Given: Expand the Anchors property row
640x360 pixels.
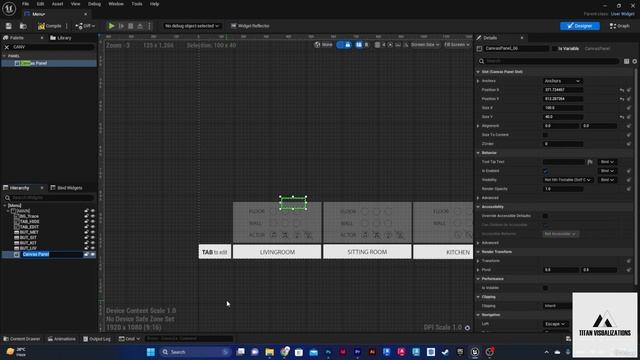Looking at the screenshot, I should 478,81.
